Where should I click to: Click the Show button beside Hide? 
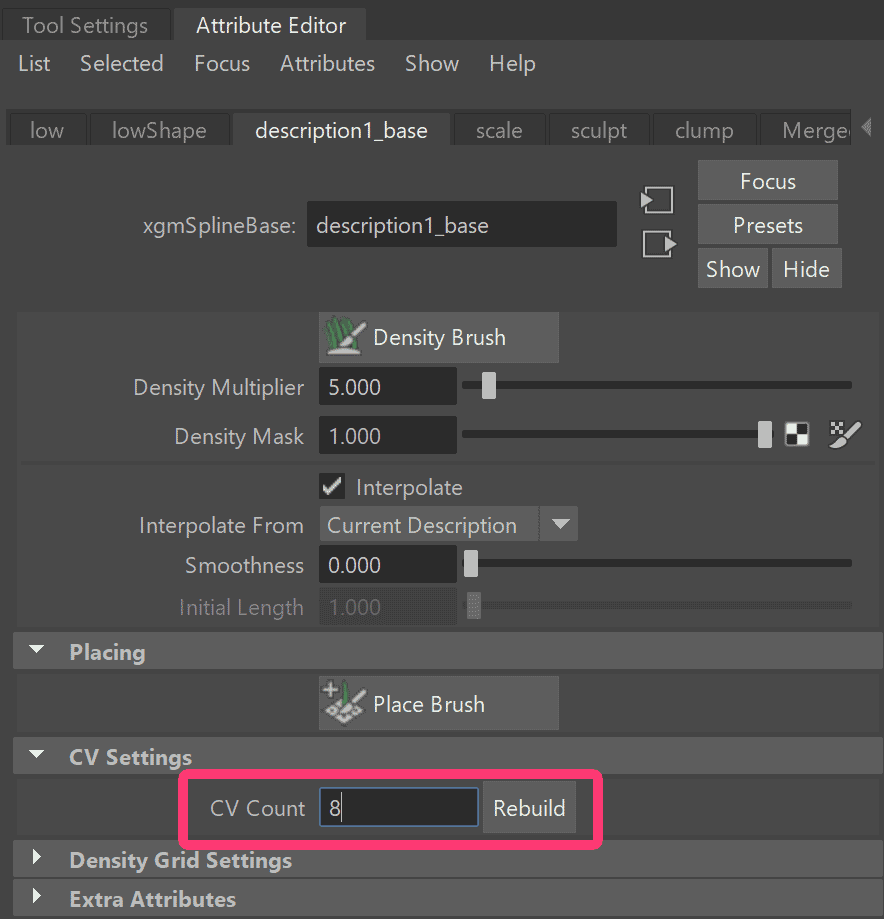click(733, 269)
